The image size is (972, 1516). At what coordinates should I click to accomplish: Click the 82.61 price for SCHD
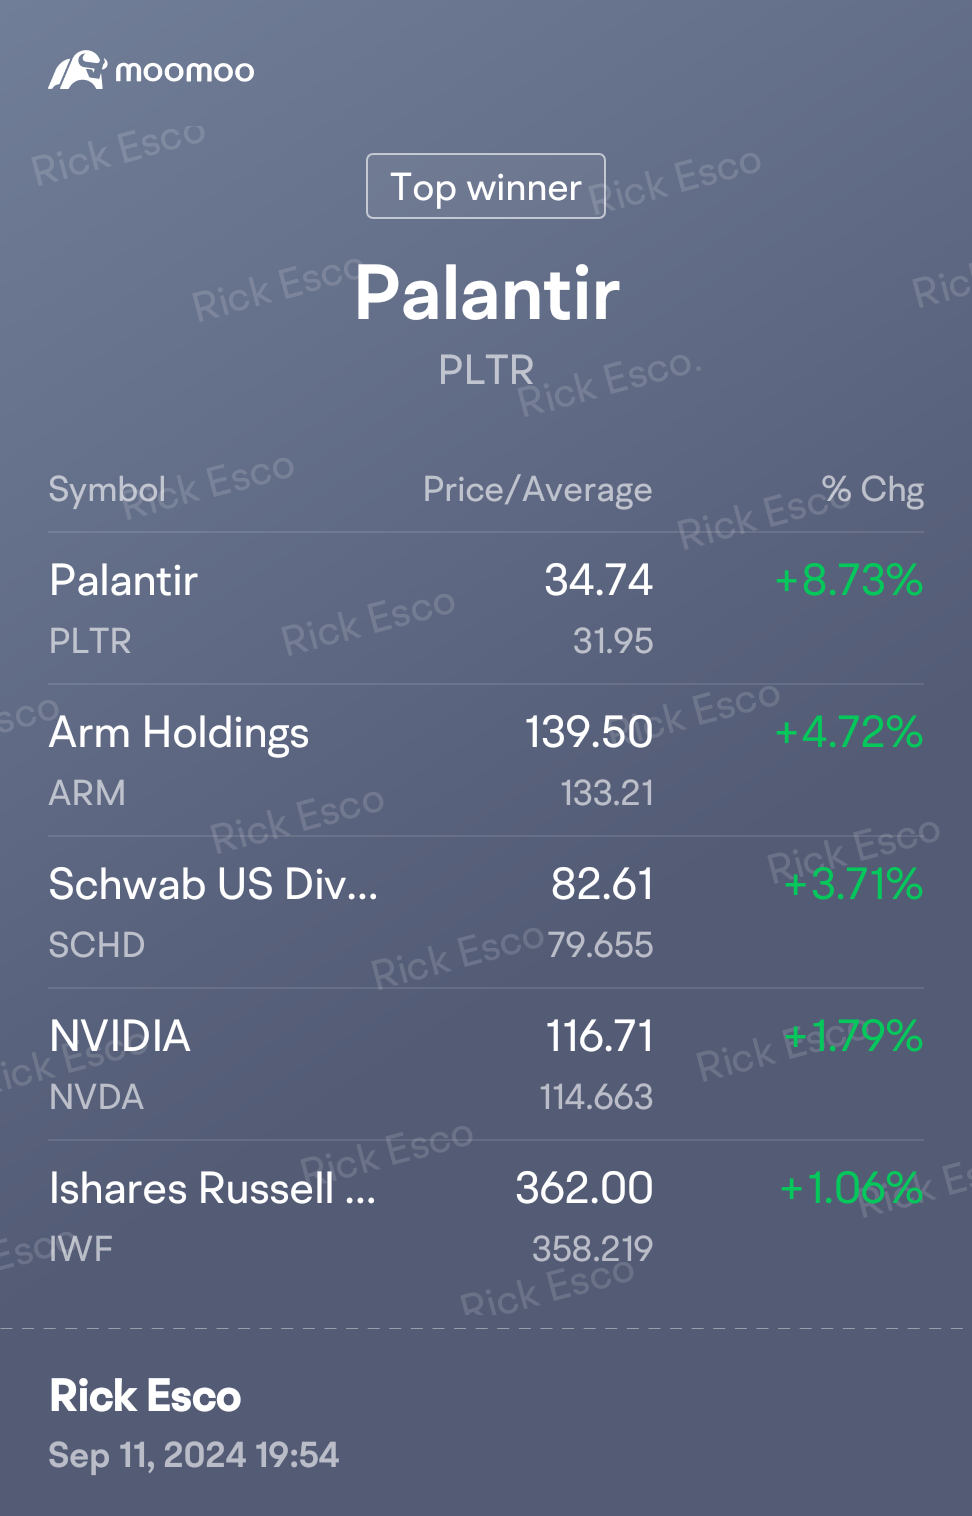(602, 885)
